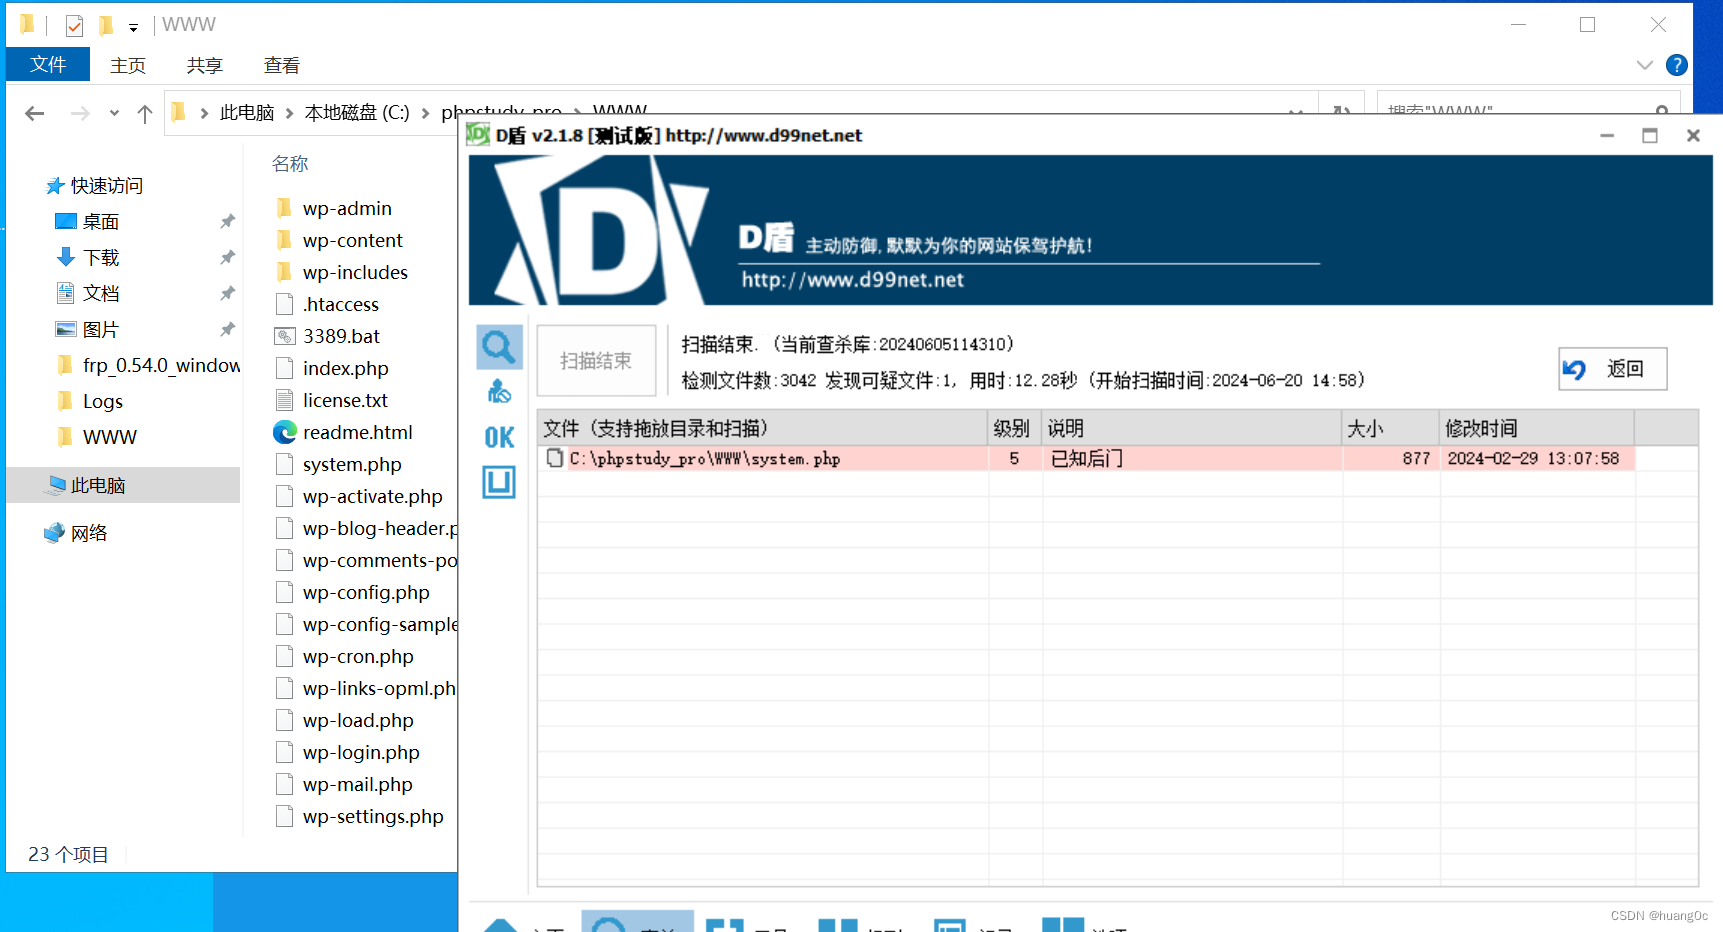The image size is (1723, 932).
Task: Unpin 下载 via its pin icon
Action: pos(228,257)
